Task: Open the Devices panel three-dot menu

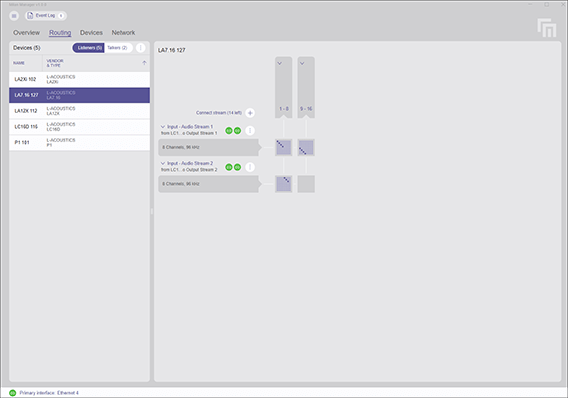Action: [x=141, y=48]
